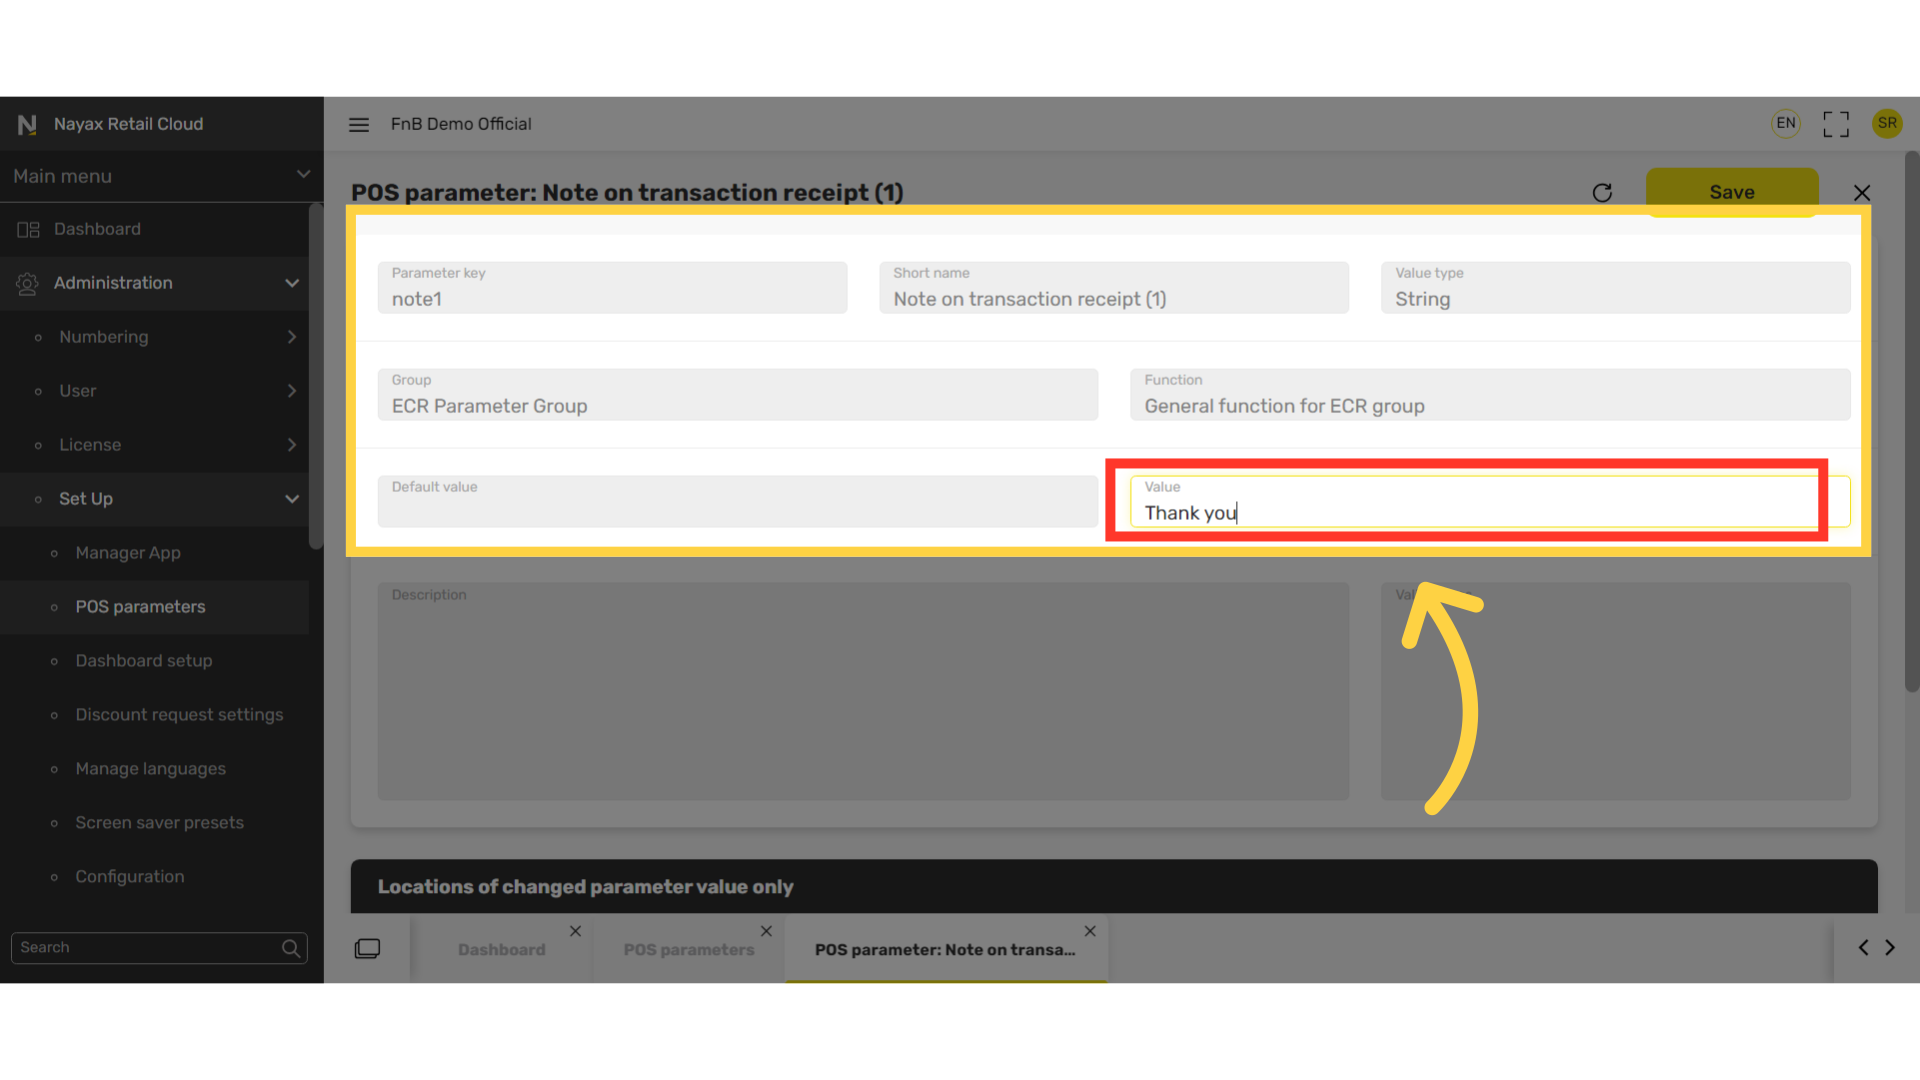The height and width of the screenshot is (1080, 1920).
Task: Click the search magnifier icon
Action: coord(291,948)
